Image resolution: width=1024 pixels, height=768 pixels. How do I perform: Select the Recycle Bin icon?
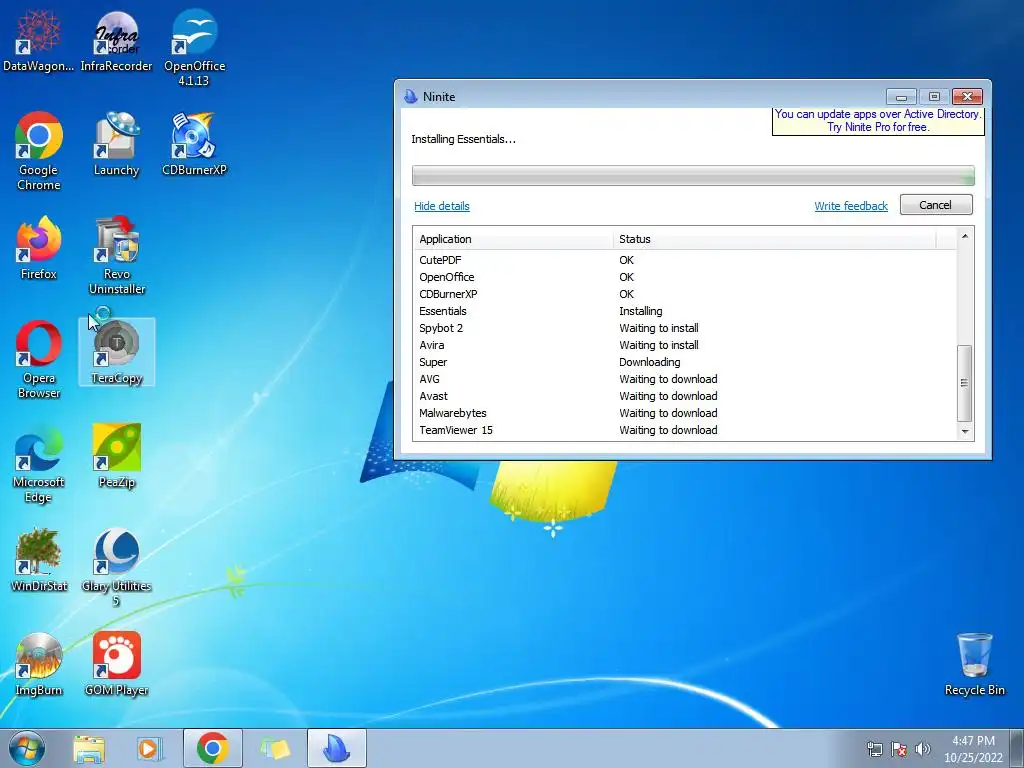(974, 664)
